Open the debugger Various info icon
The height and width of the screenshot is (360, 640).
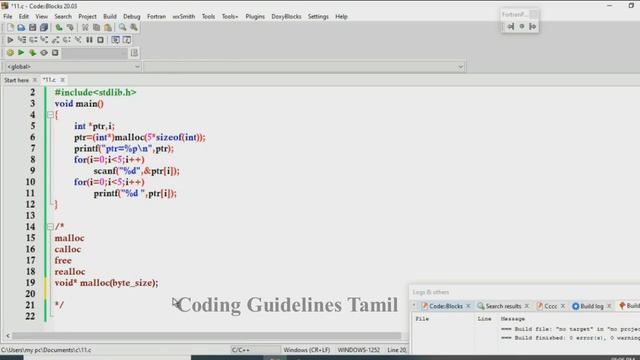pos(127,40)
